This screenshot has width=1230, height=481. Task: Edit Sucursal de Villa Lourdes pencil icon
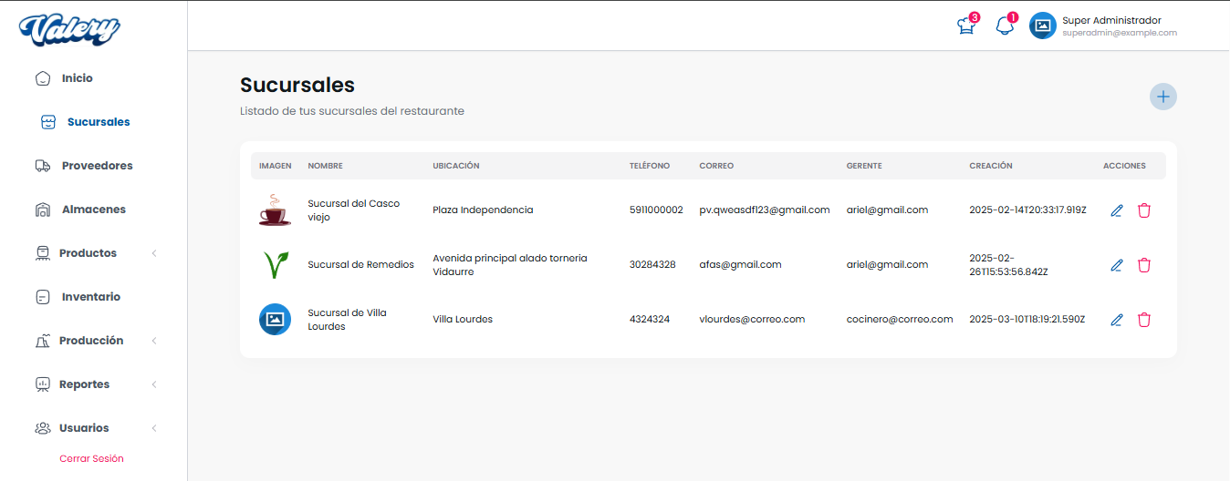pyautogui.click(x=1117, y=320)
